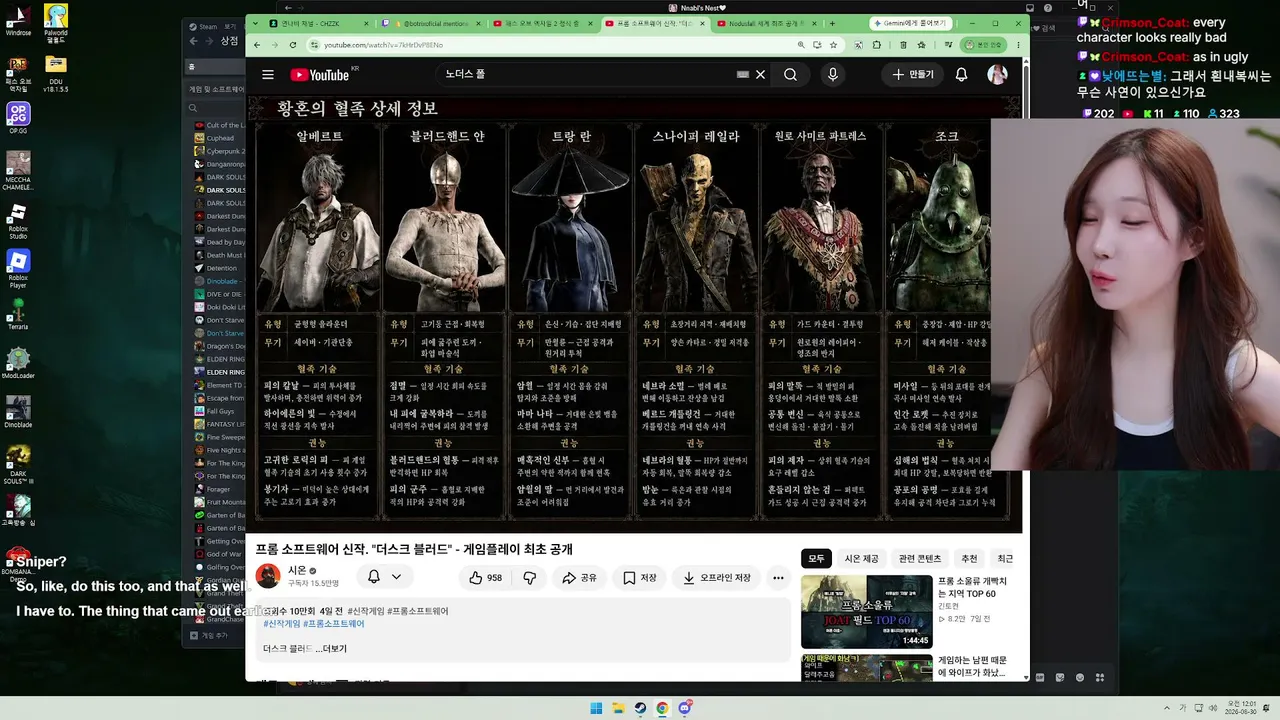The image size is (1280, 720).
Task: Launch Roblox Studio shortcut
Action: coord(18,220)
